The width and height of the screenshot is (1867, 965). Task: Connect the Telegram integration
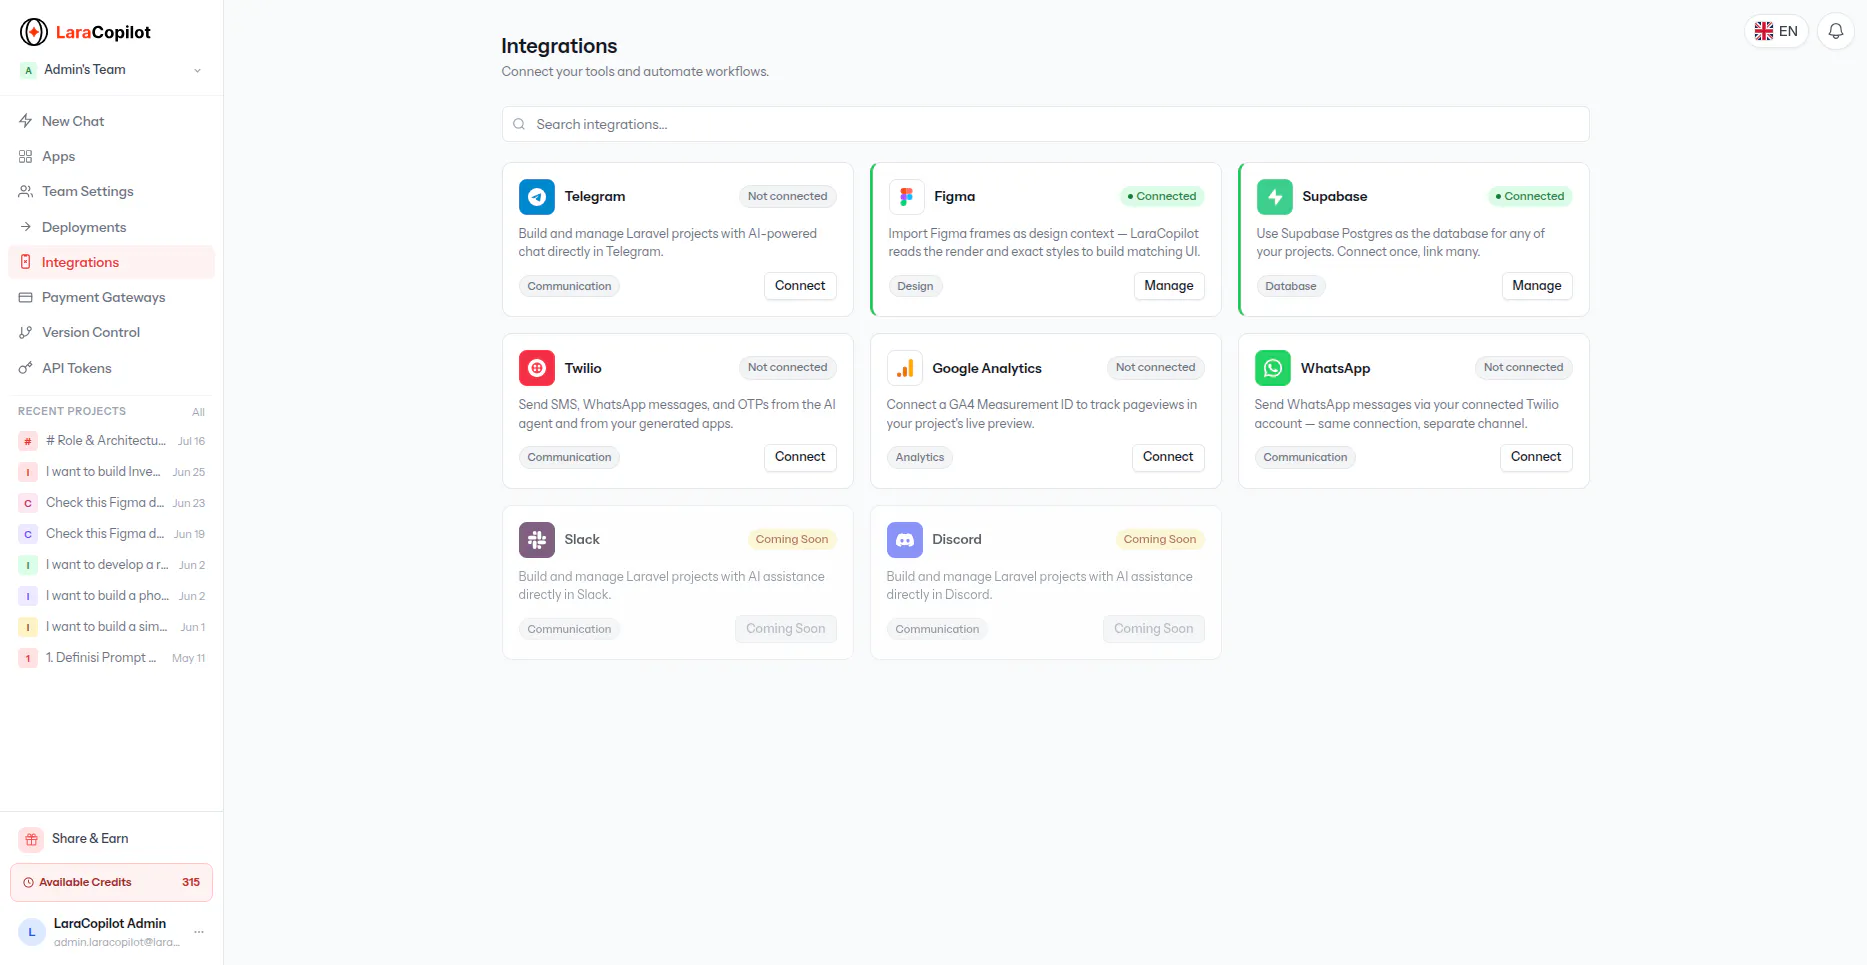click(800, 286)
